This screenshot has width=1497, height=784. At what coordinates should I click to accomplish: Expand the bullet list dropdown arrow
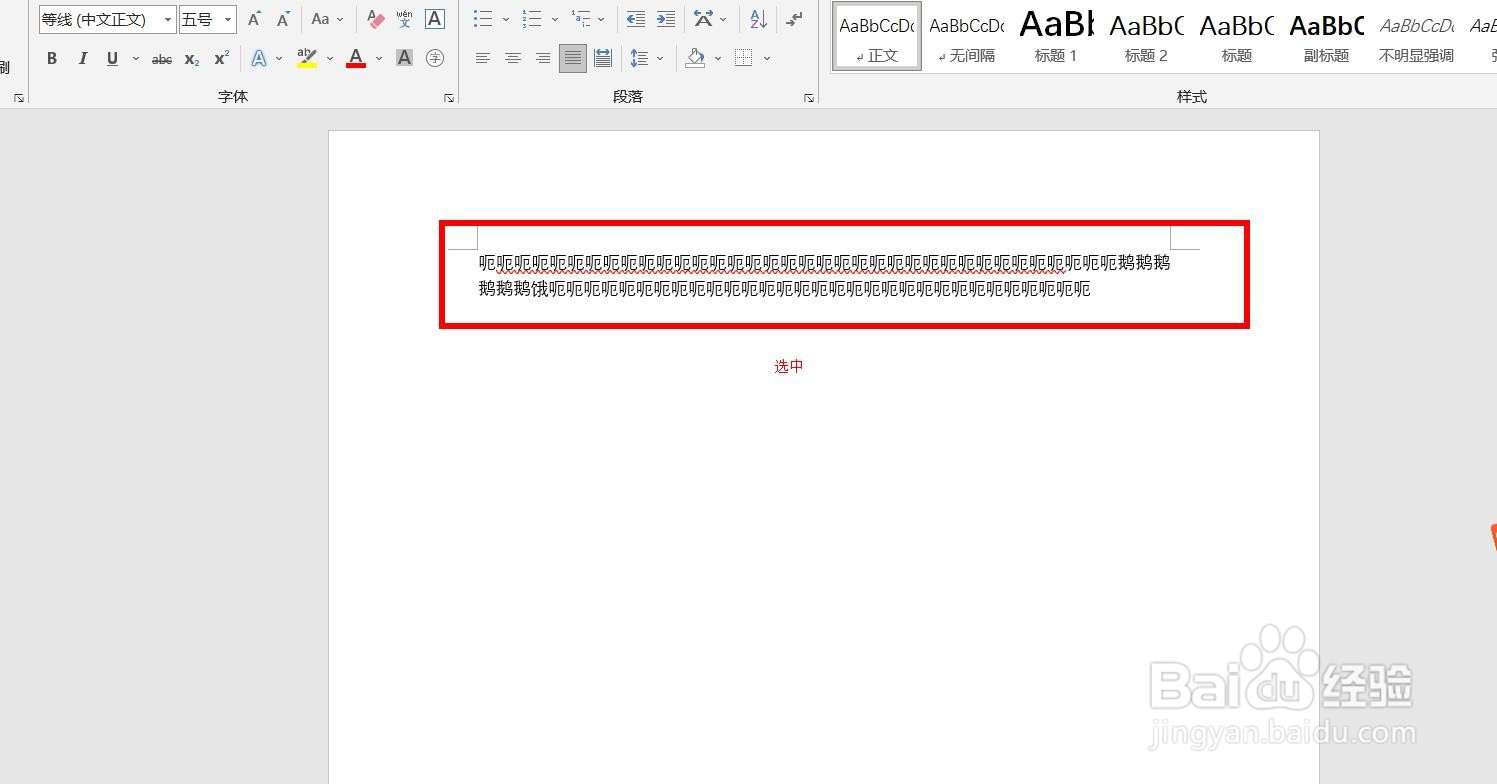505,19
